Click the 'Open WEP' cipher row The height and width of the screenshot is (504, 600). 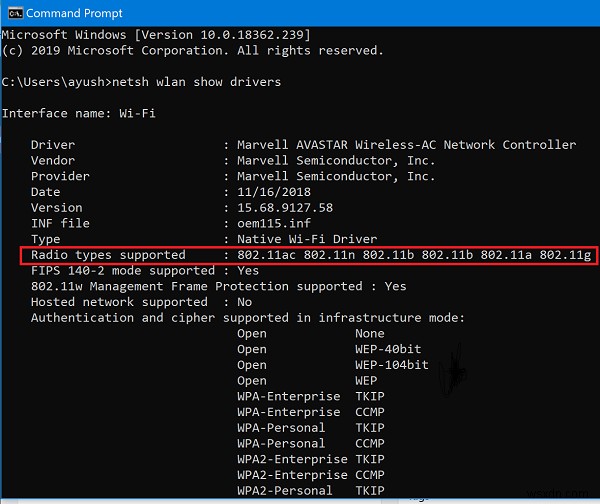(307, 380)
